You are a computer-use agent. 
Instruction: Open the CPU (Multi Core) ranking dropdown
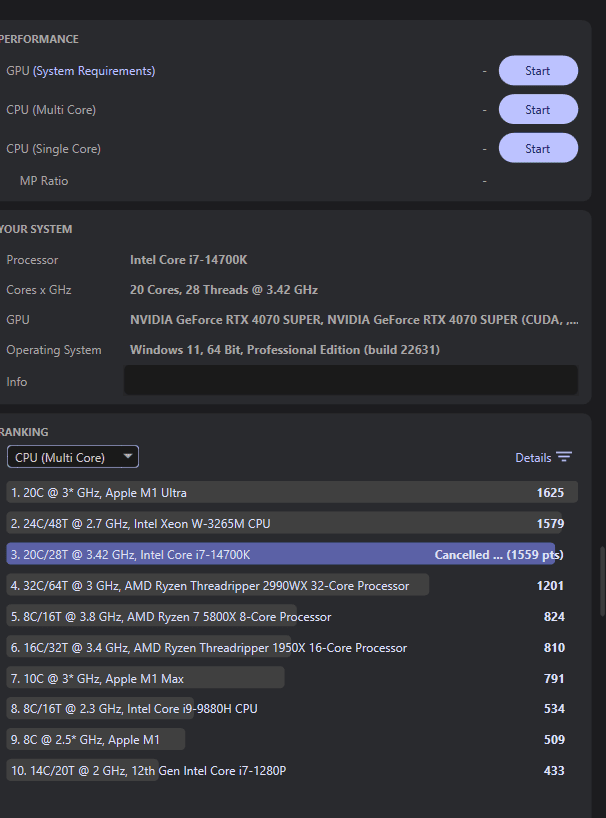click(73, 457)
